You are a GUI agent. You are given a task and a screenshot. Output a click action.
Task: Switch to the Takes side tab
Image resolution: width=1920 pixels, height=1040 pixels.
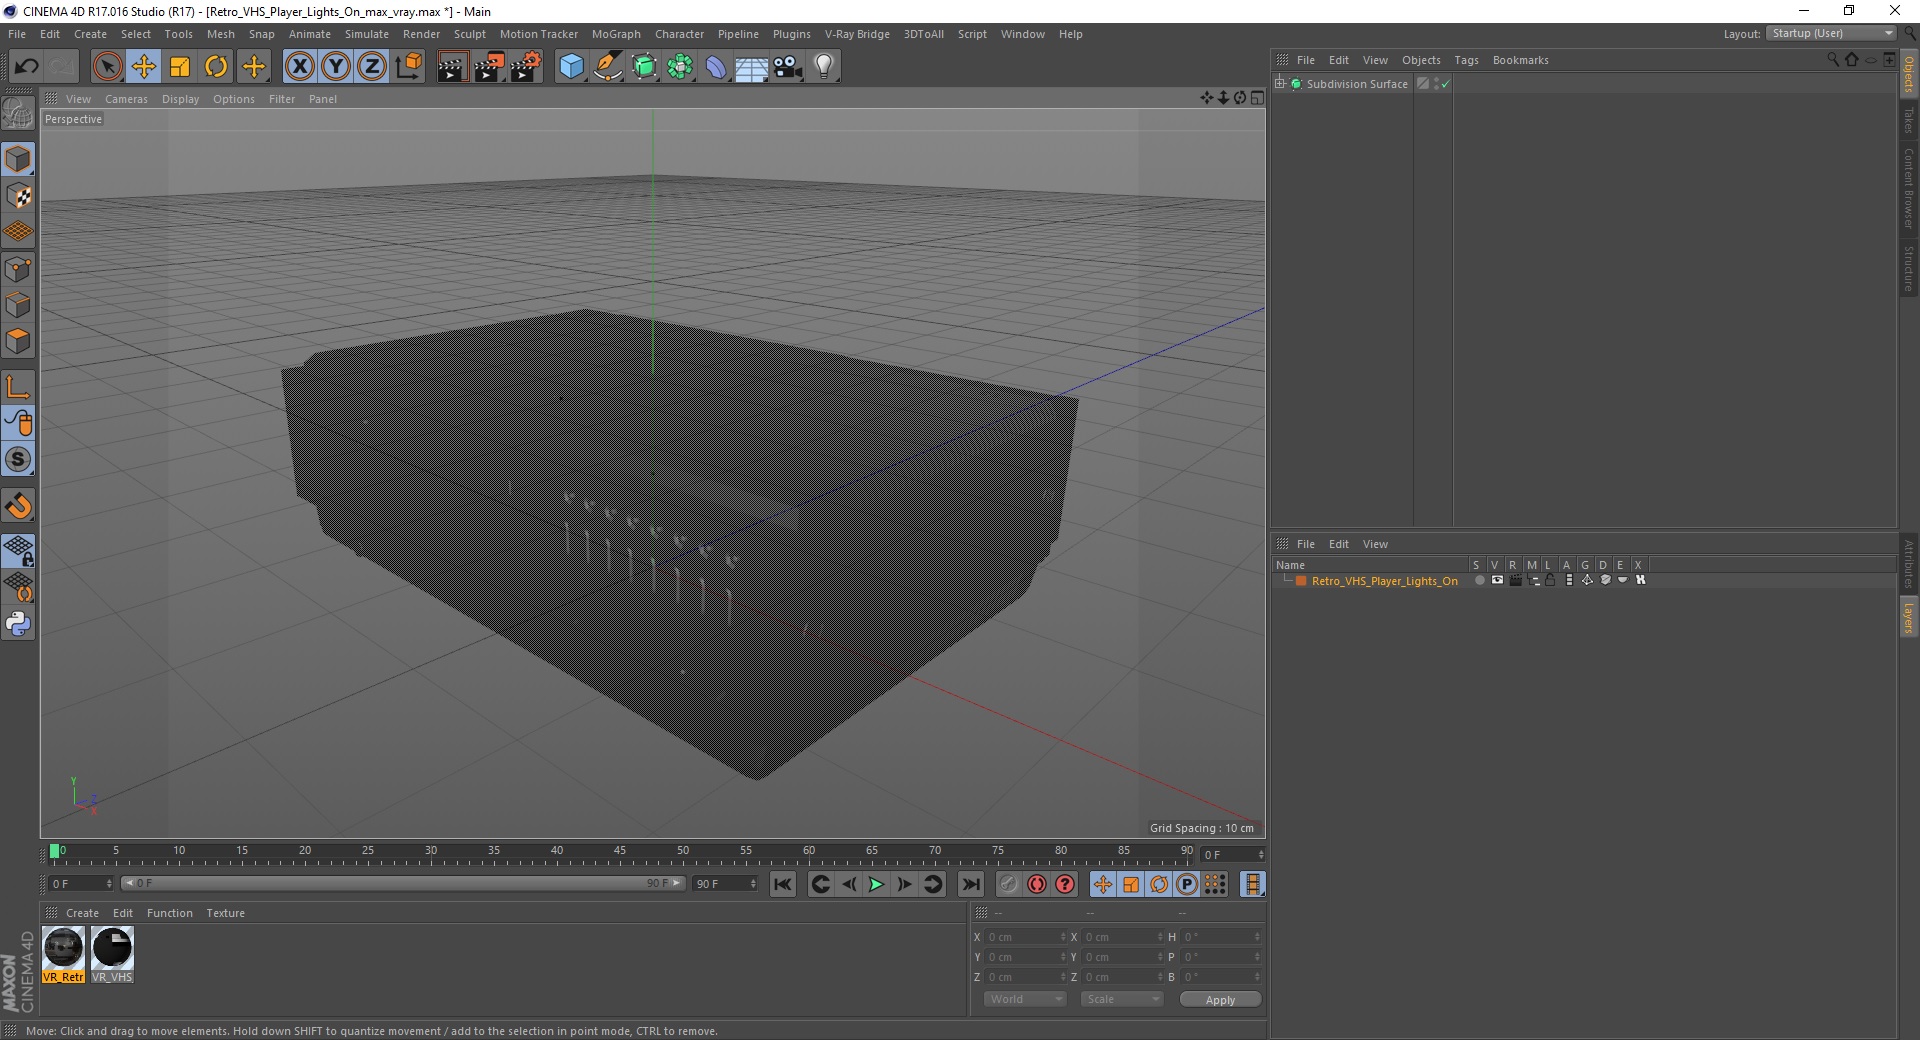pos(1908,120)
